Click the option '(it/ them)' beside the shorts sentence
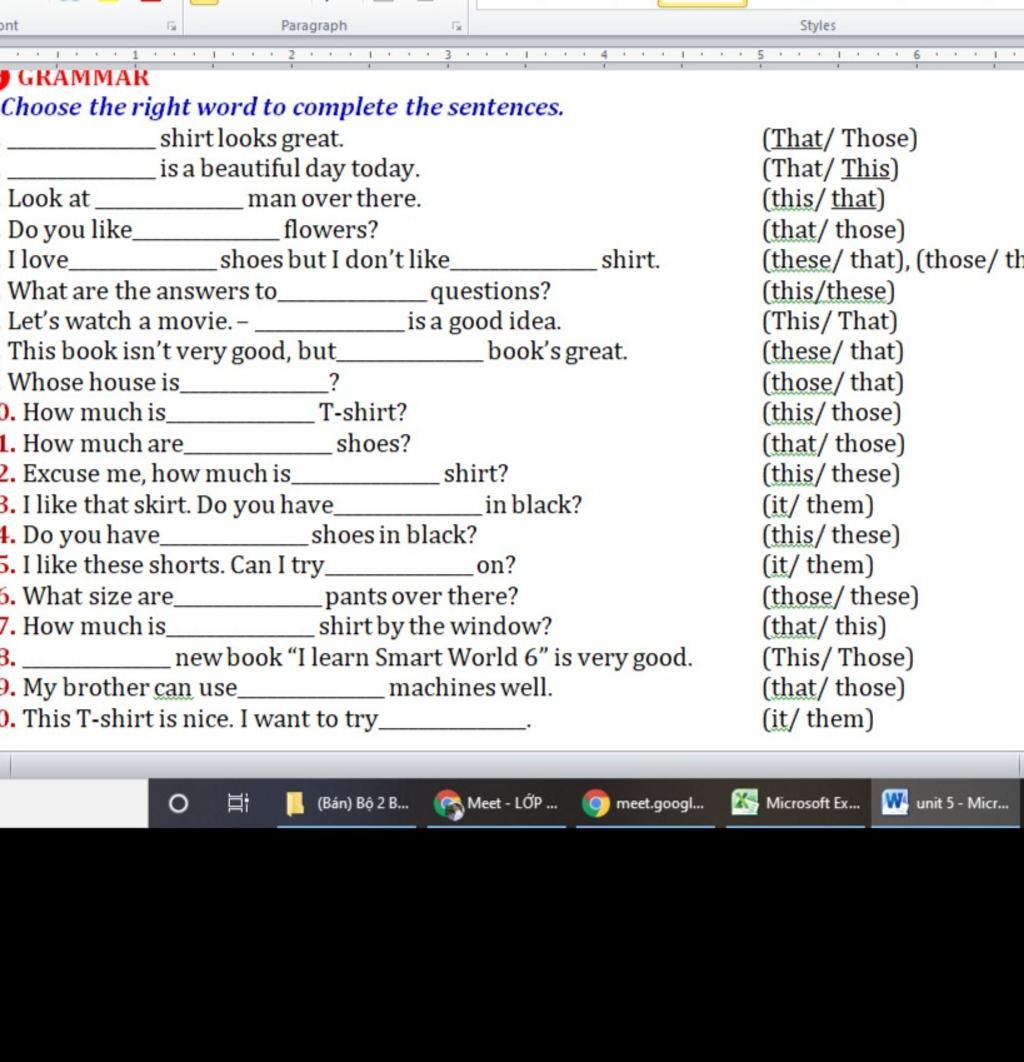 [x=818, y=566]
